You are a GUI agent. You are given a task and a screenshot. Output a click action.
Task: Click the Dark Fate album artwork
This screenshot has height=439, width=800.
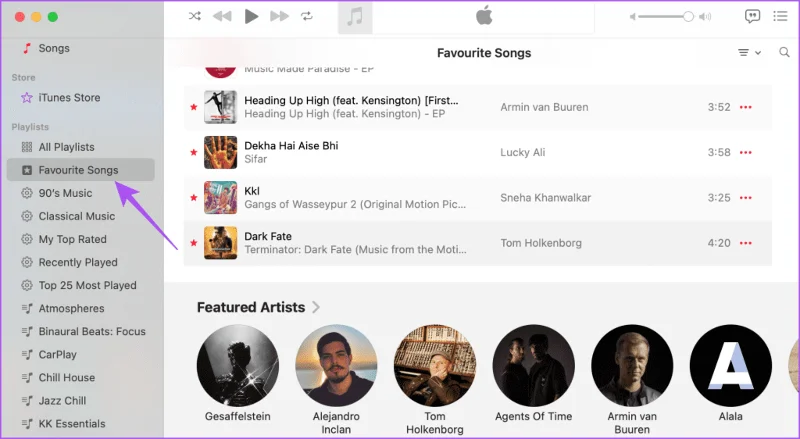pyautogui.click(x=220, y=243)
